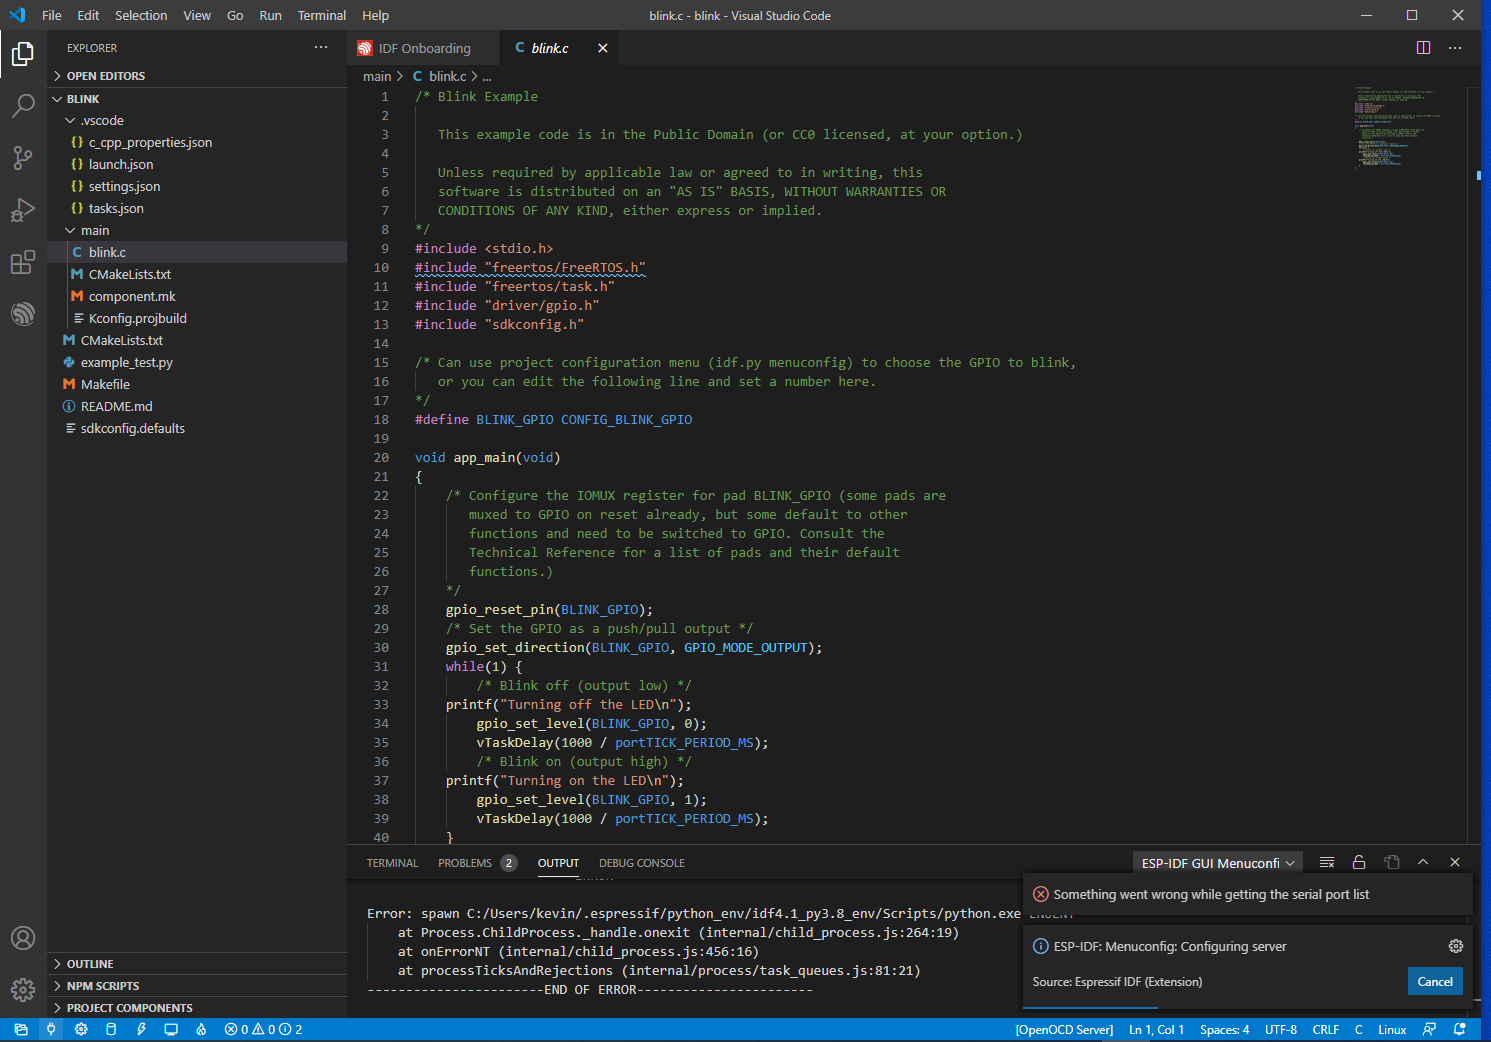Open Kconfig.projbuild file
Image resolution: width=1491 pixels, height=1042 pixels.
click(x=197, y=318)
